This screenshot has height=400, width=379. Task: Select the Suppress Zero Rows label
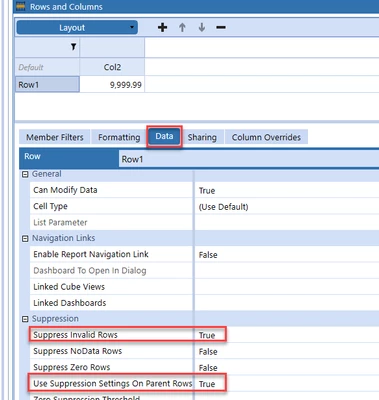pyautogui.click(x=72, y=367)
